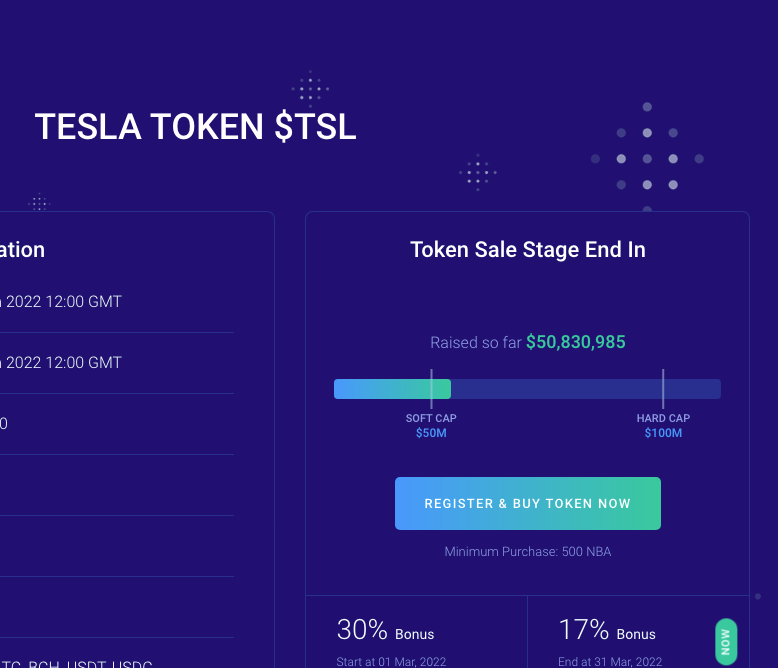
Task: Click the End at 31 Mar, 2022 date
Action: (x=610, y=661)
